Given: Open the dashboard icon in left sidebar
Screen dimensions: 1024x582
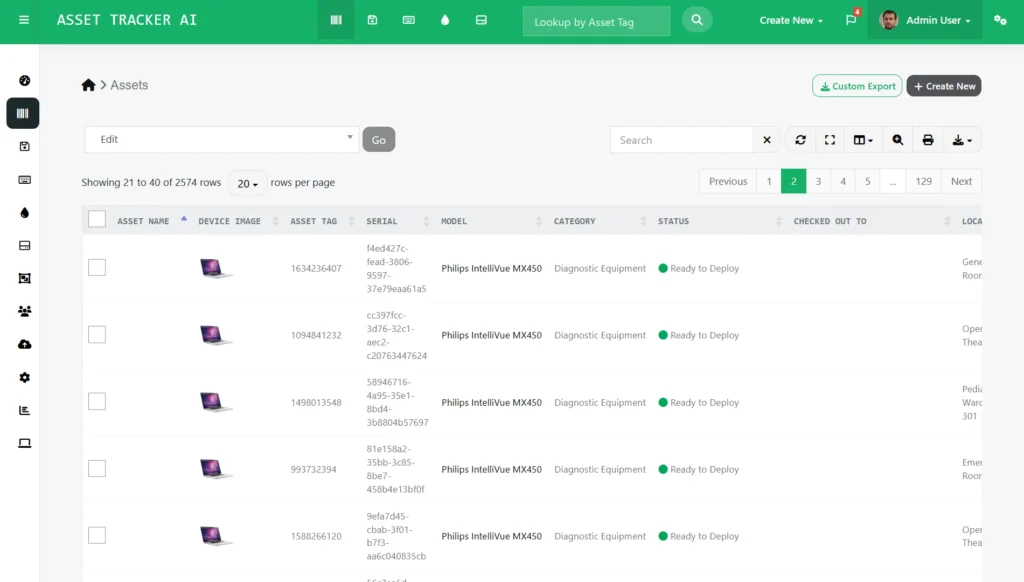Looking at the screenshot, I should (x=24, y=81).
